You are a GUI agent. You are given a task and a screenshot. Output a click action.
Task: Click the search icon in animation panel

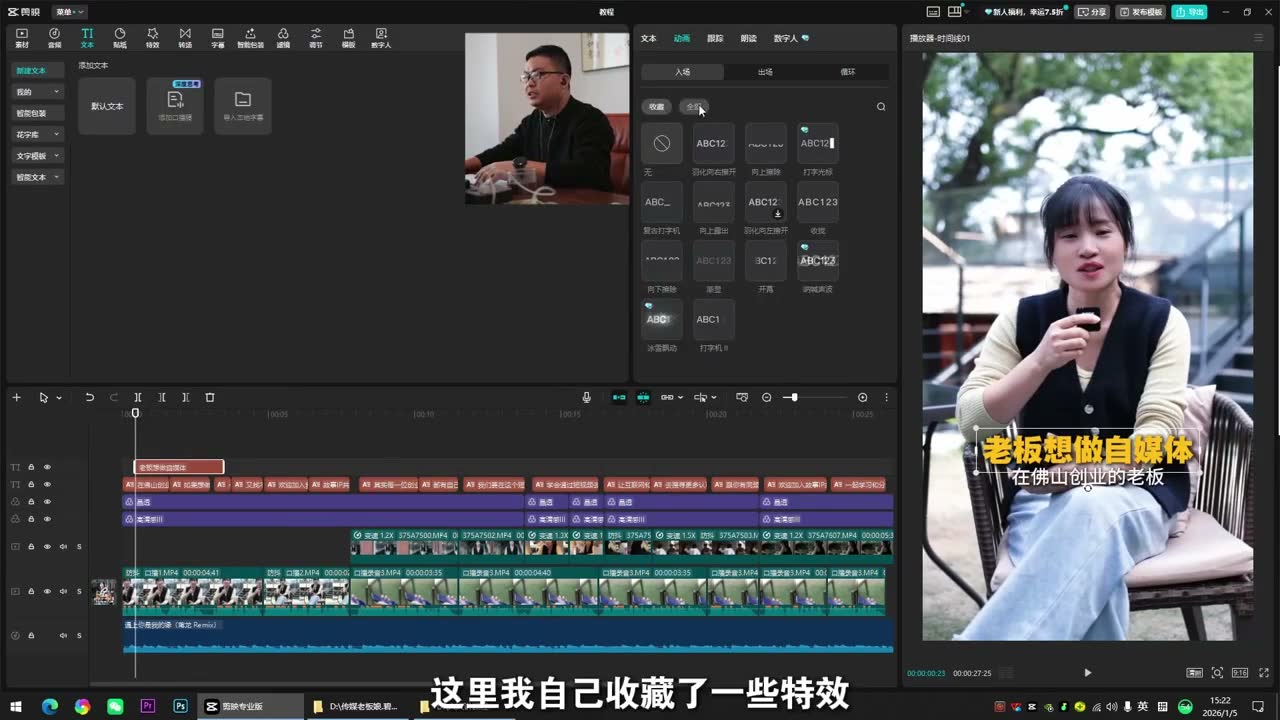tap(881, 106)
